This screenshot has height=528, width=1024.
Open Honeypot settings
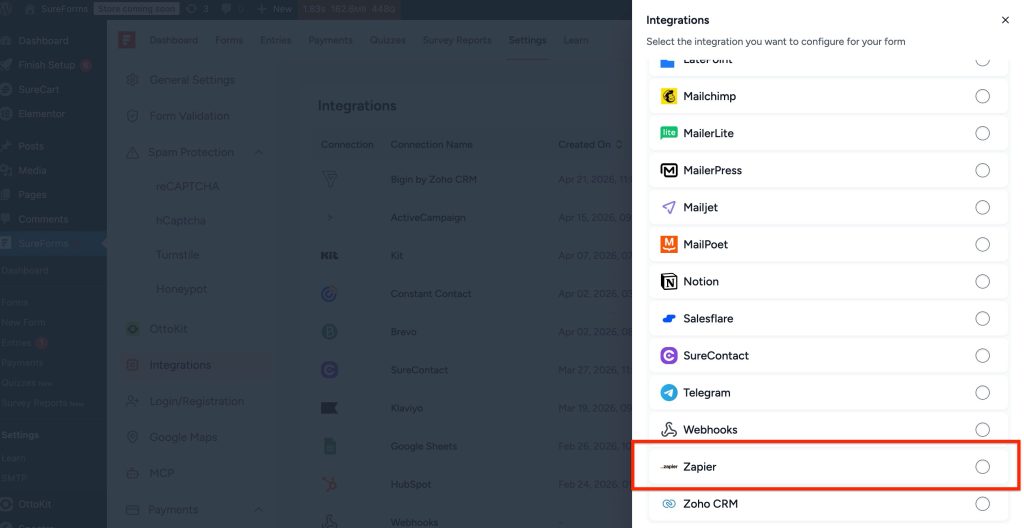tap(182, 289)
